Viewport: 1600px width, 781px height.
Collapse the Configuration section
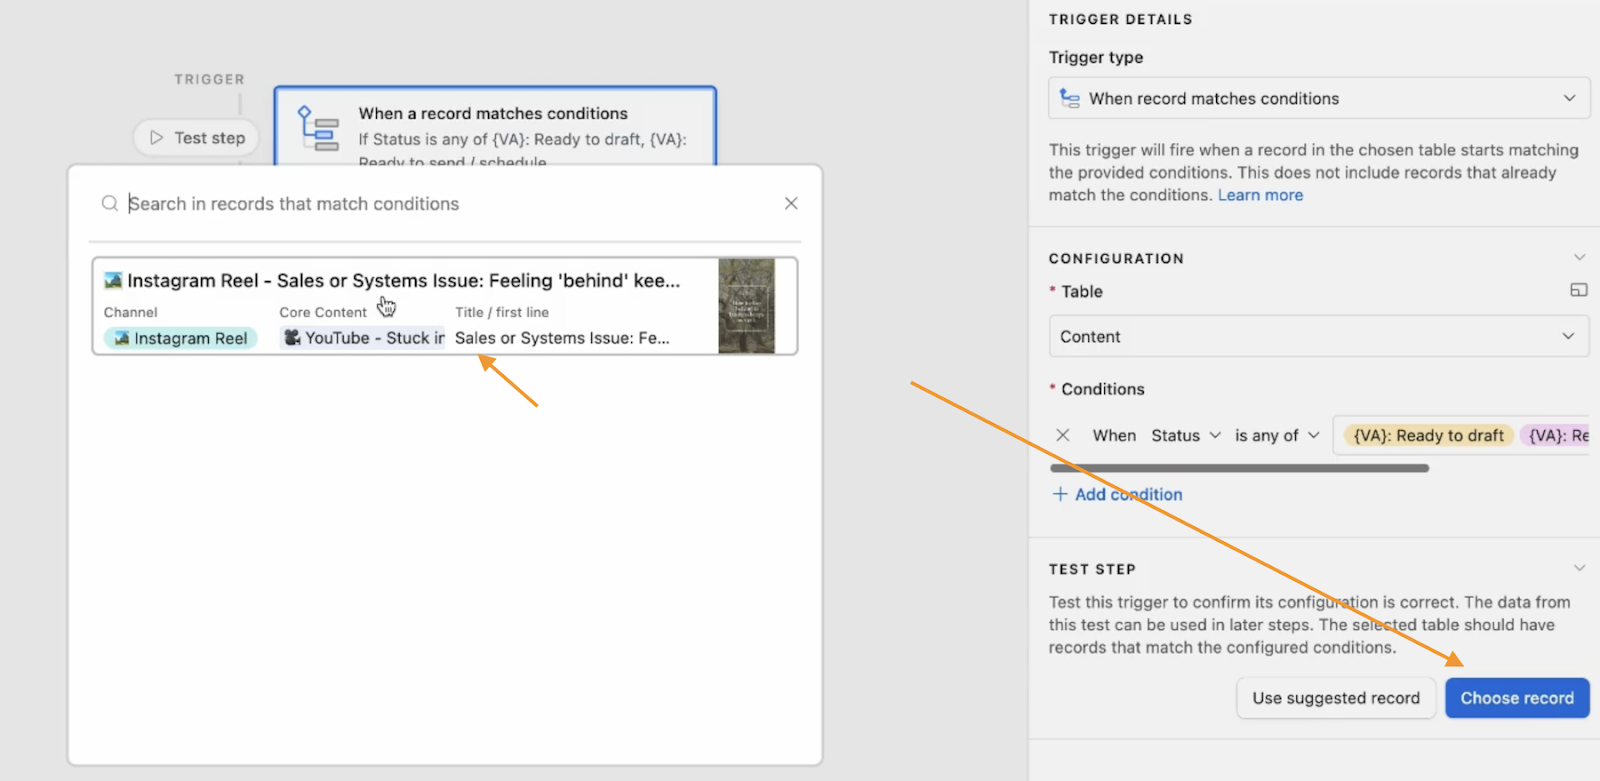(1579, 258)
